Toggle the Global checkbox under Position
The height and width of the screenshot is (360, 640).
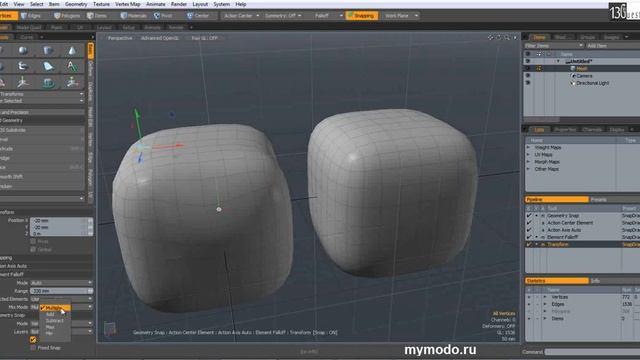pyautogui.click(x=33, y=249)
